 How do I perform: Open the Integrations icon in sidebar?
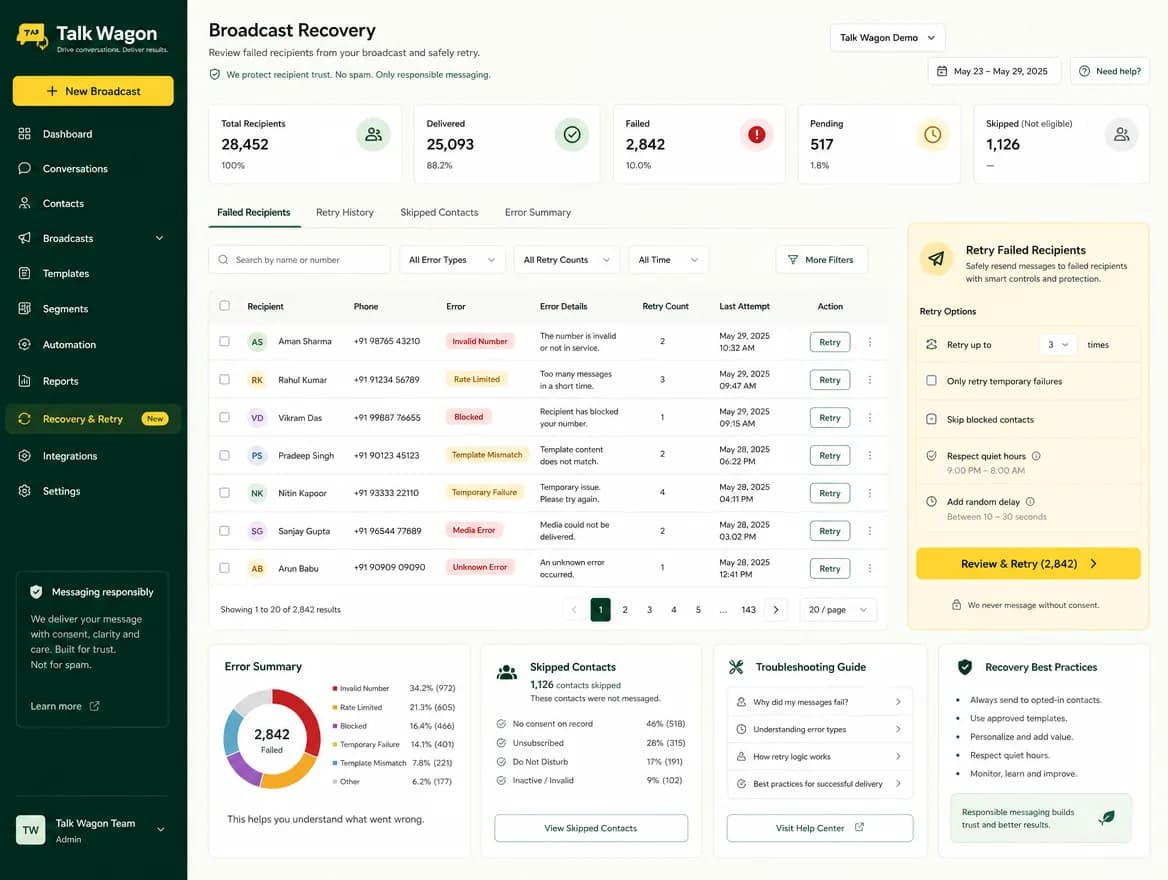tap(25, 455)
